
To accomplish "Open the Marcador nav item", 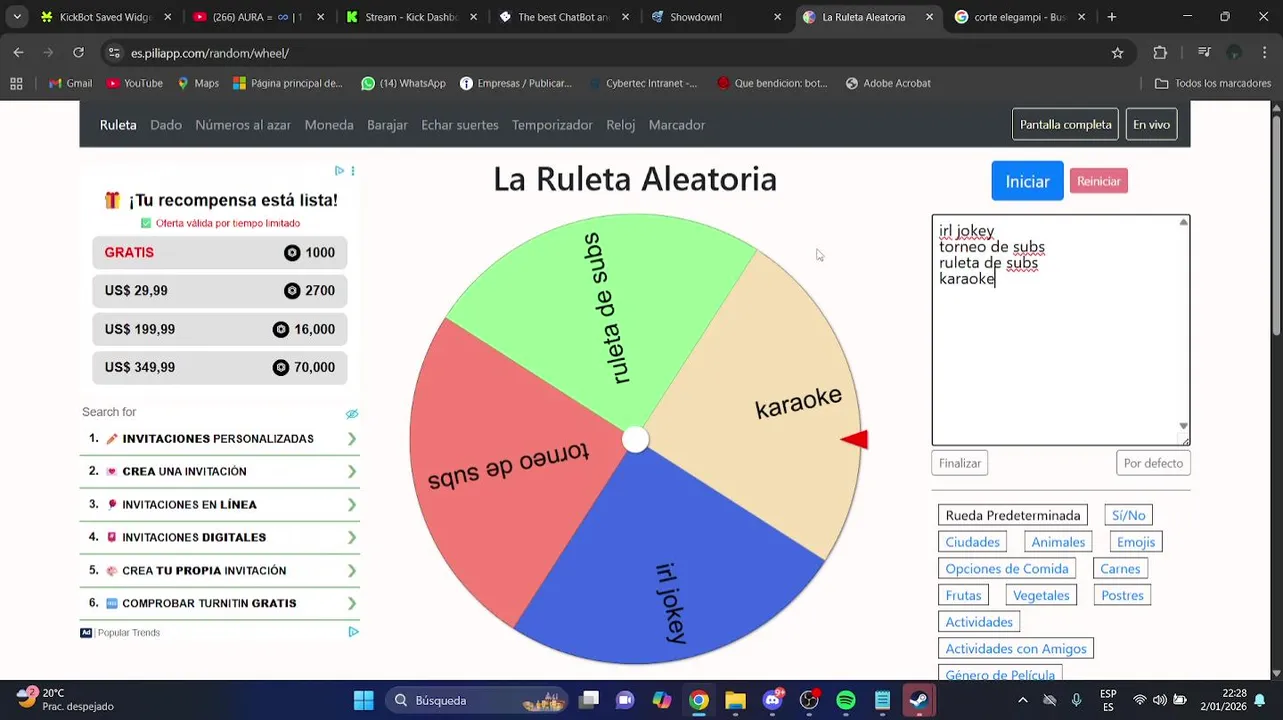I will pos(677,125).
